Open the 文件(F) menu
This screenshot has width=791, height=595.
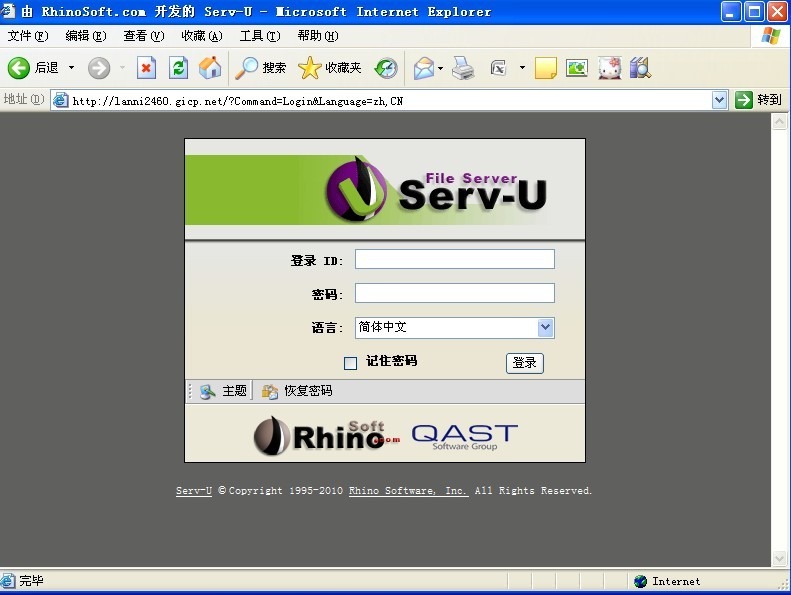(x=28, y=36)
